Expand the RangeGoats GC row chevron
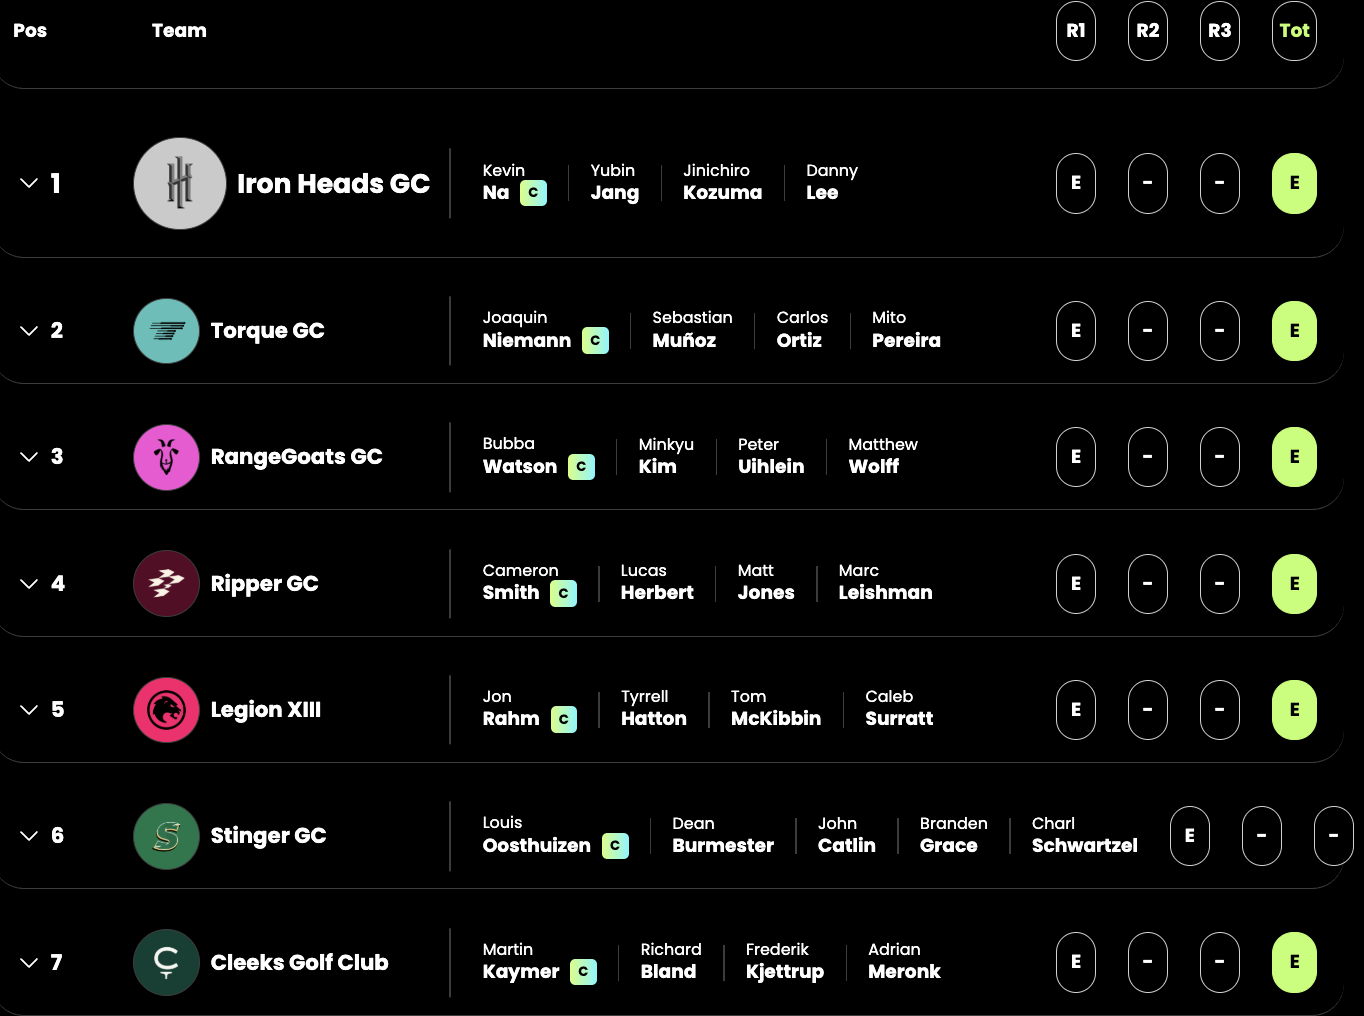This screenshot has width=1364, height=1016. tap(29, 457)
